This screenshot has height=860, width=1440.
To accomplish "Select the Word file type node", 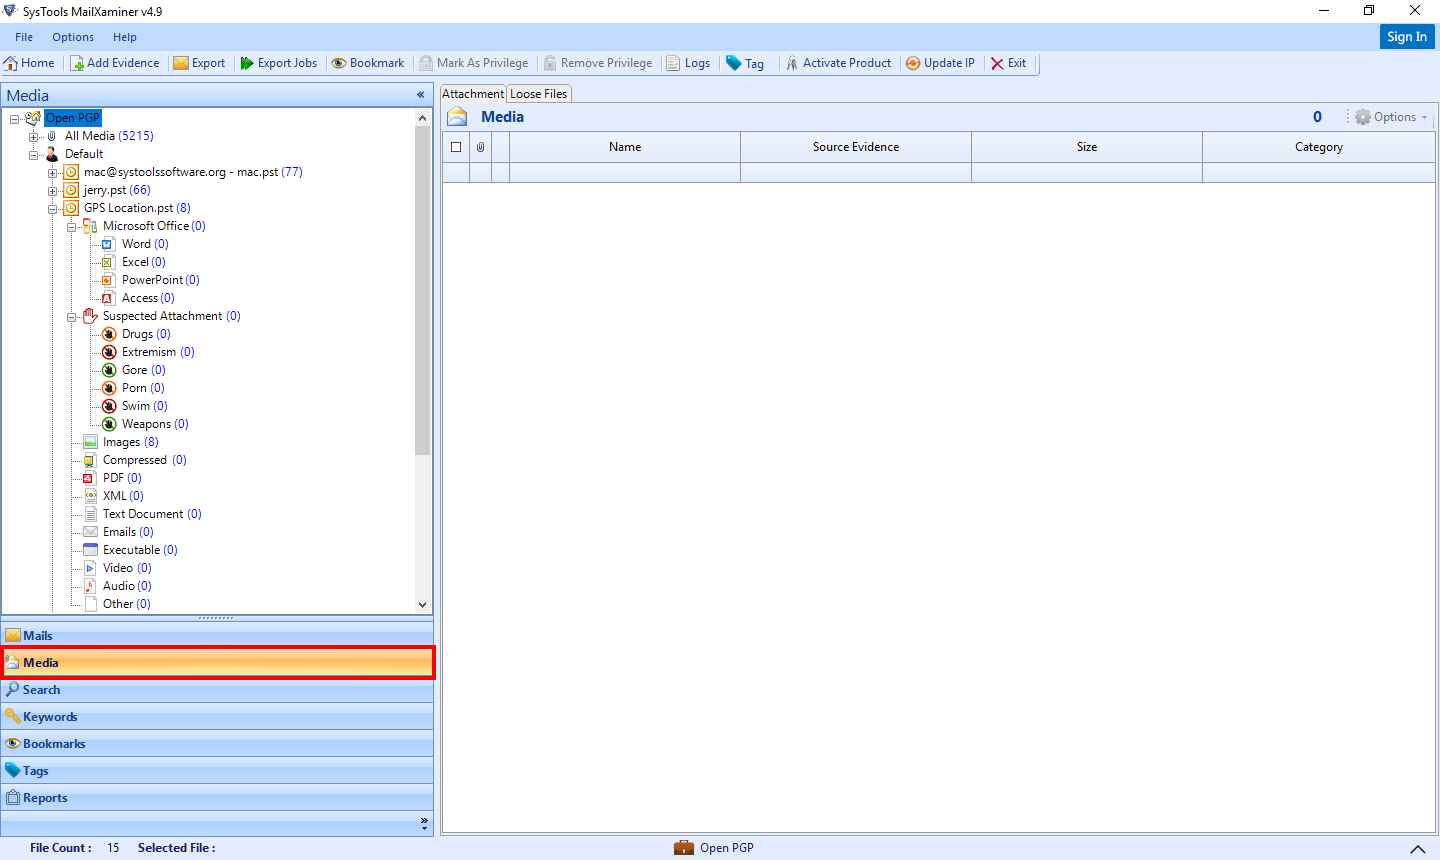I will click(x=145, y=244).
